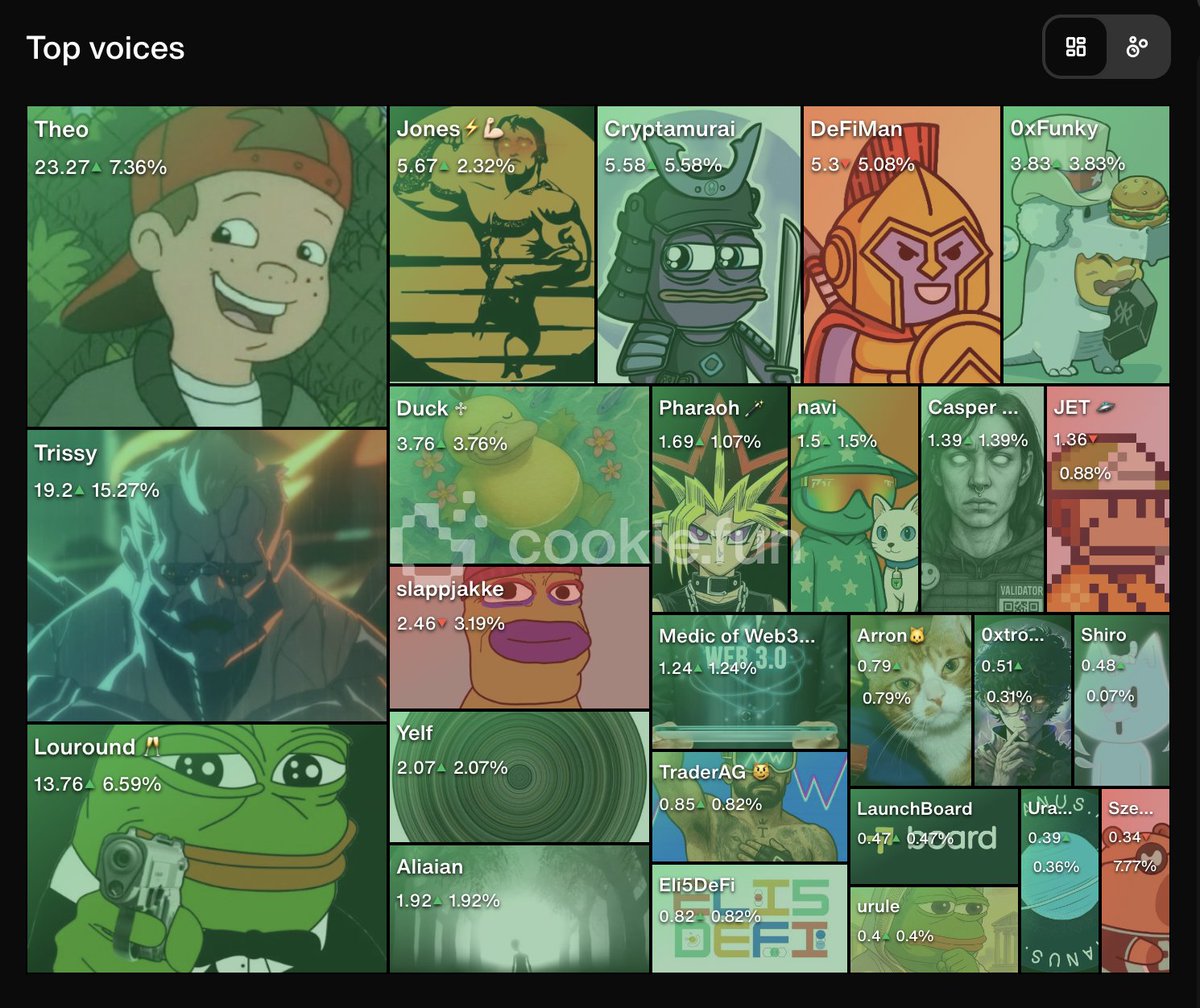The image size is (1200, 1008).
Task: Click TraderAG's "0.85" share value
Action: (677, 804)
